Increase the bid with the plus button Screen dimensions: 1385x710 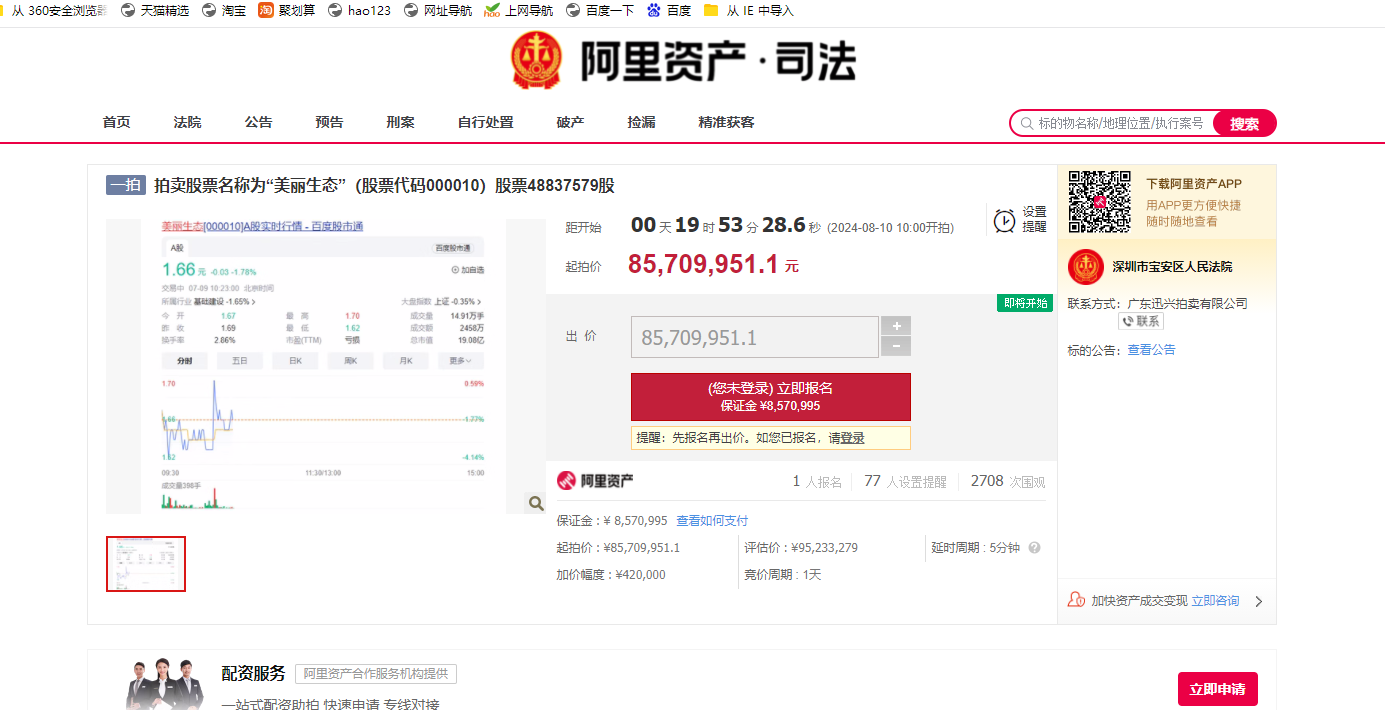click(895, 326)
